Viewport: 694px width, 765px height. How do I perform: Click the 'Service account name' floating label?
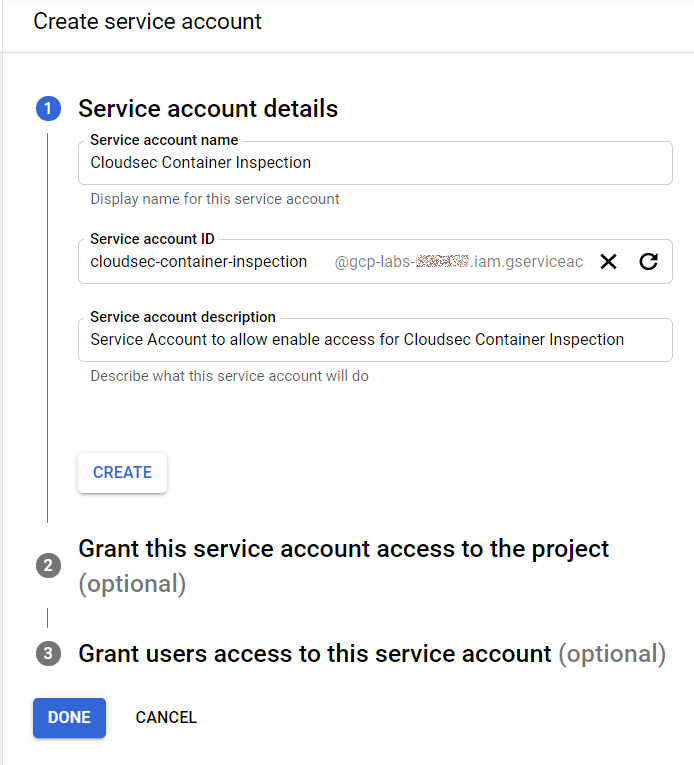pyautogui.click(x=164, y=140)
